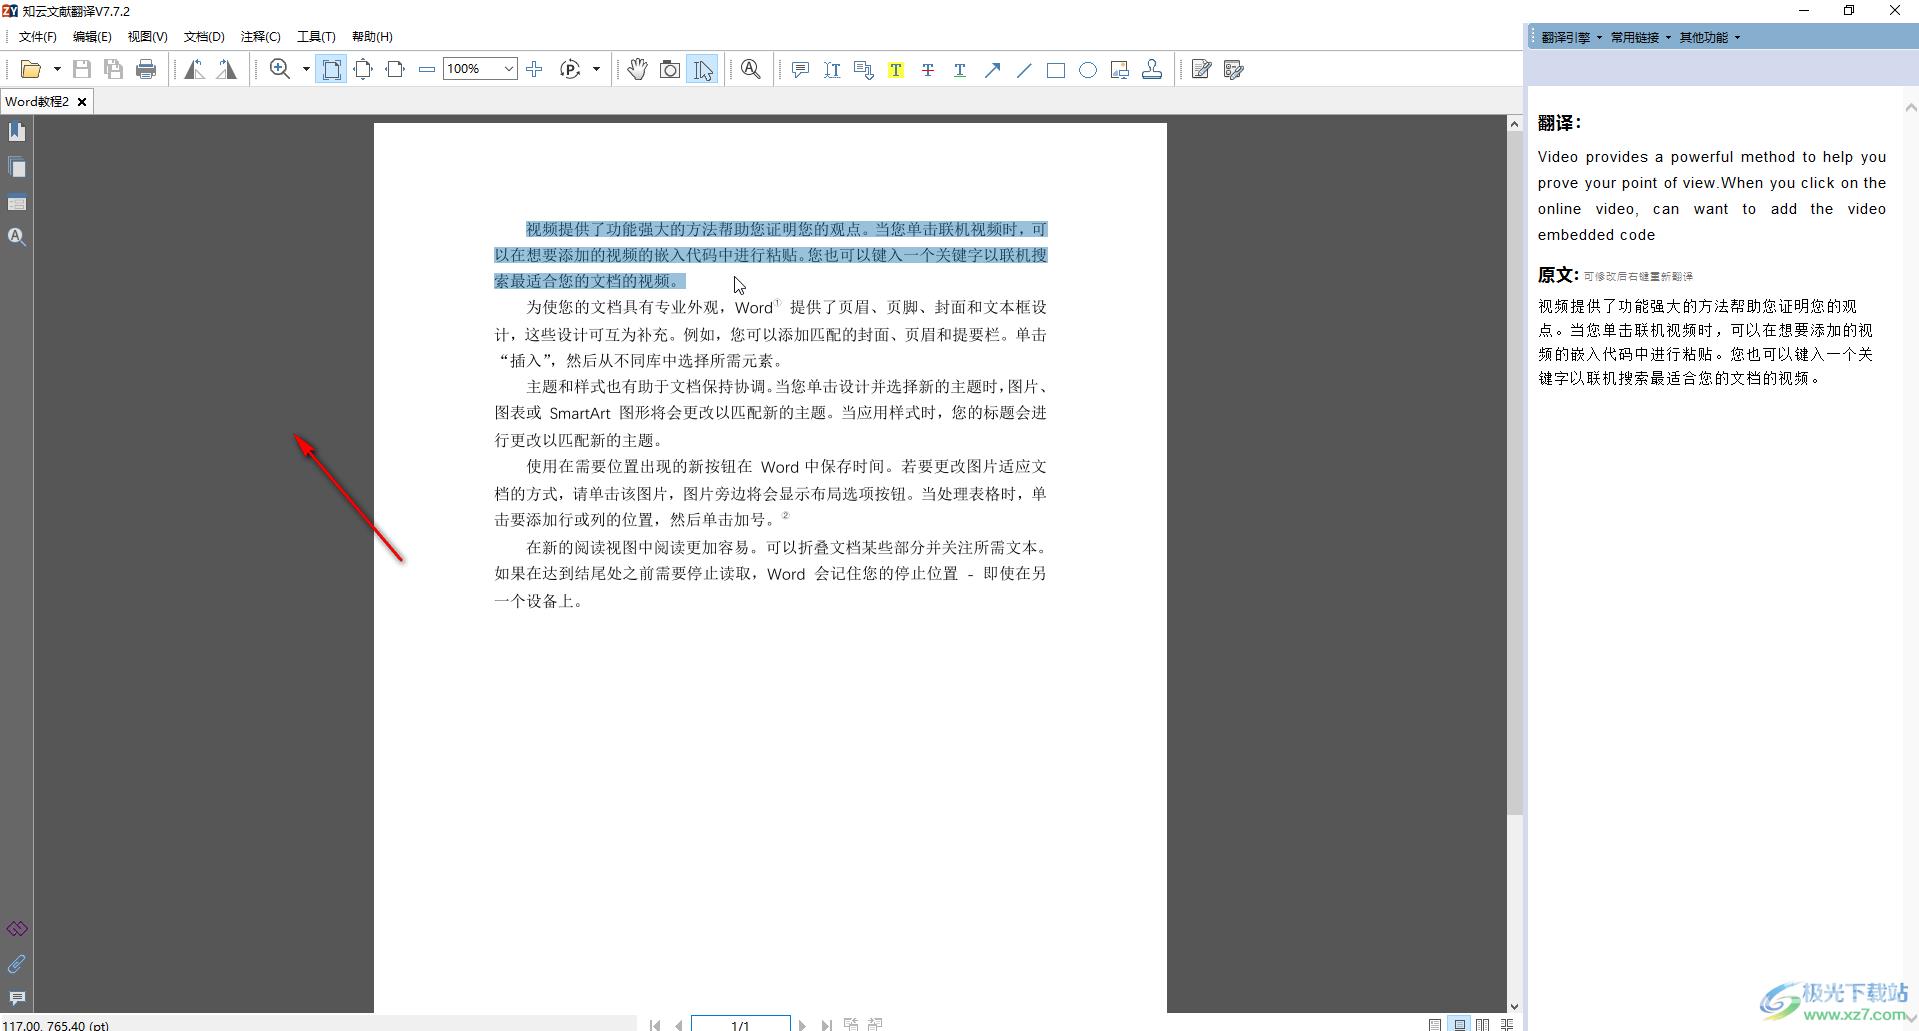This screenshot has height=1031, width=1919.
Task: Open the 100% zoom level combo box
Action: tap(480, 69)
